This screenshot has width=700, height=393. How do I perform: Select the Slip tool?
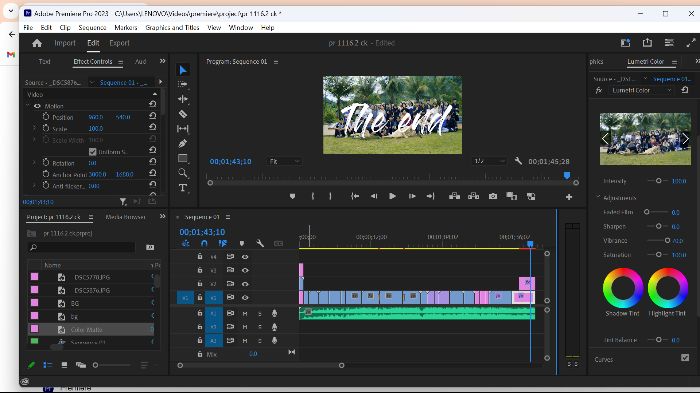[183, 129]
